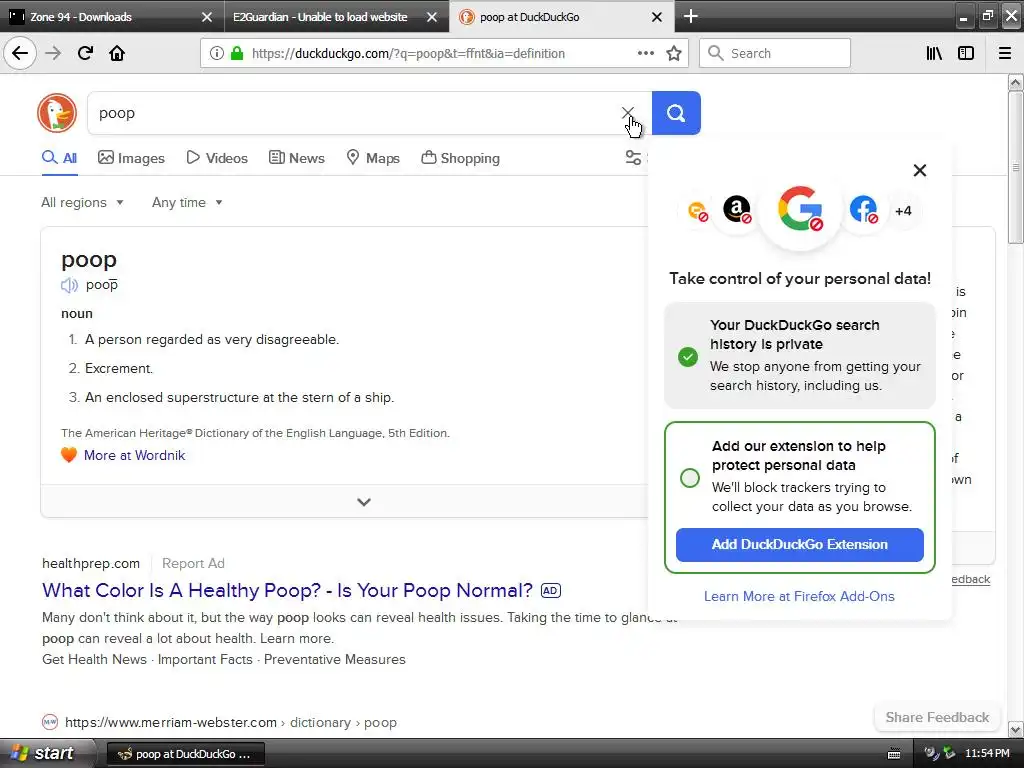Viewport: 1024px width, 768px height.
Task: Open the merriam-webster.com result URL
Action: (x=231, y=722)
